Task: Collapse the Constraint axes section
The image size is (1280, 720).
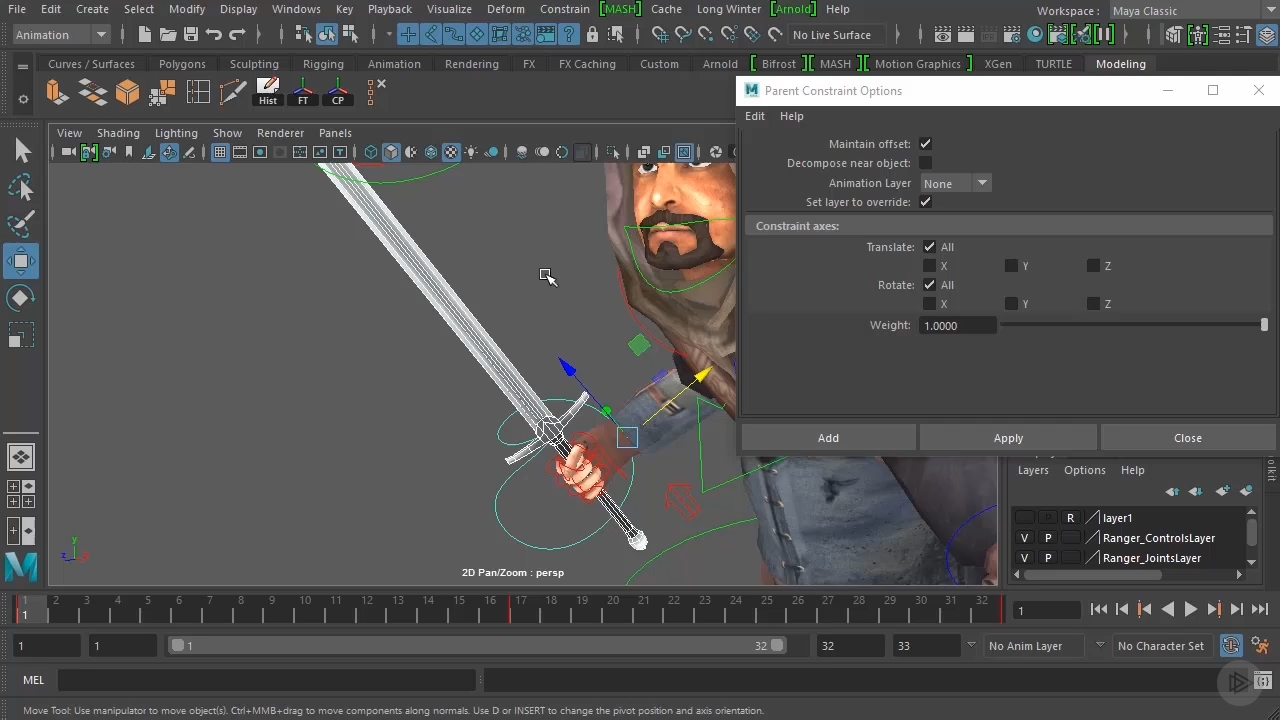Action: click(x=1008, y=226)
